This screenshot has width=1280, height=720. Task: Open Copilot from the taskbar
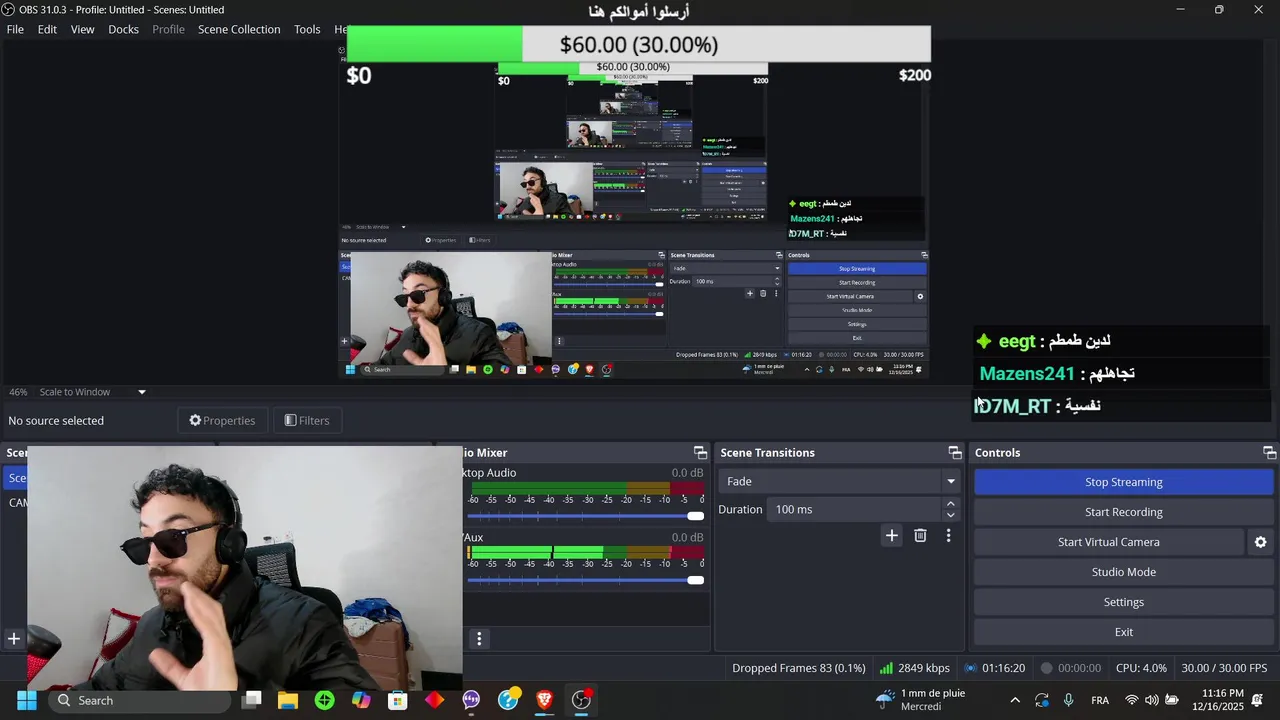click(361, 700)
